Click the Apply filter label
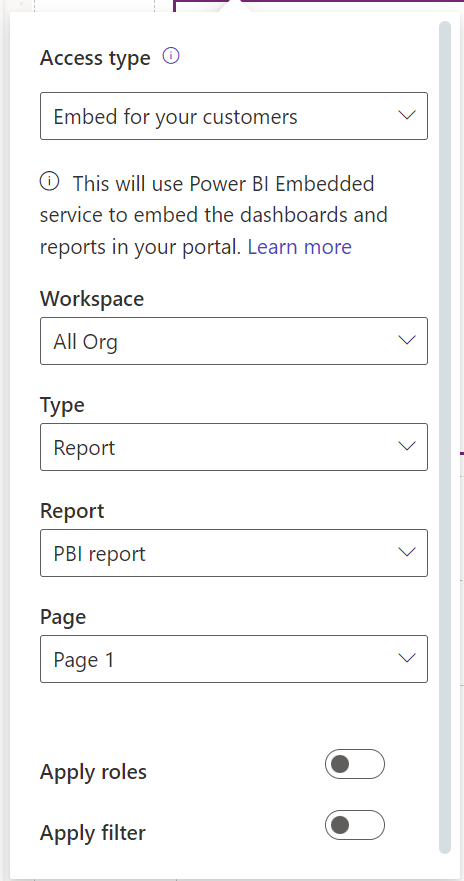This screenshot has width=464, height=881. coord(93,833)
